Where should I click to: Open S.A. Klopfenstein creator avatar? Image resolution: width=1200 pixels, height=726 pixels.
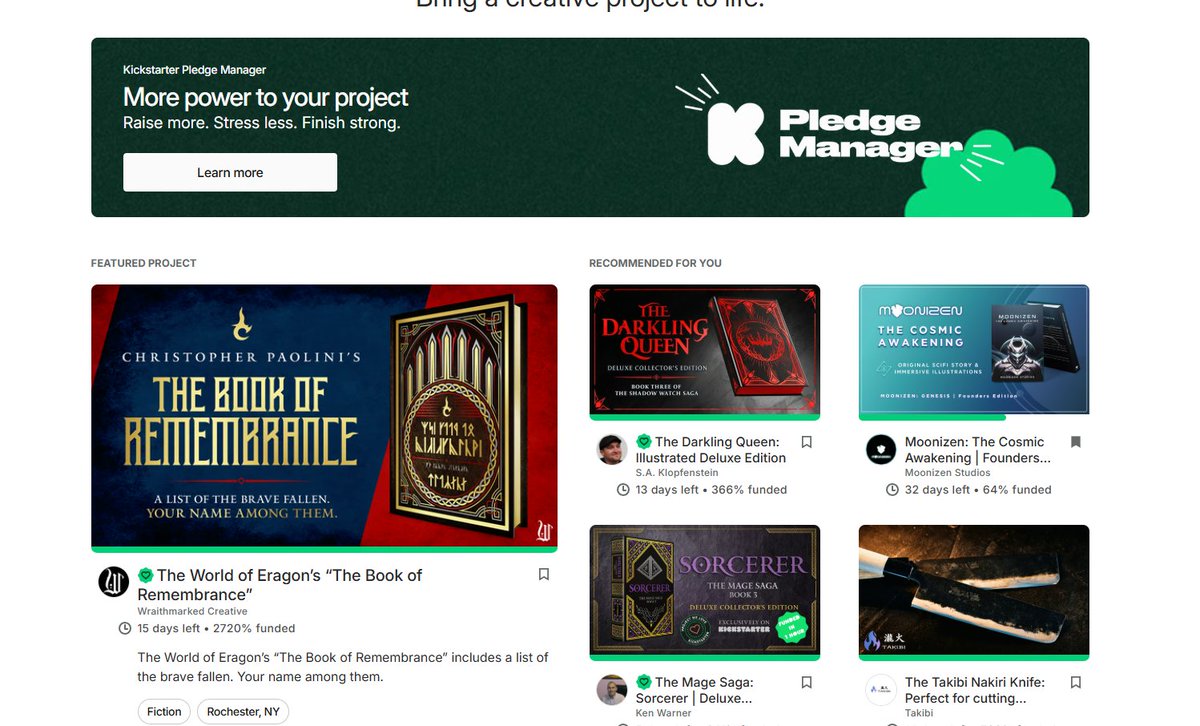coord(612,450)
